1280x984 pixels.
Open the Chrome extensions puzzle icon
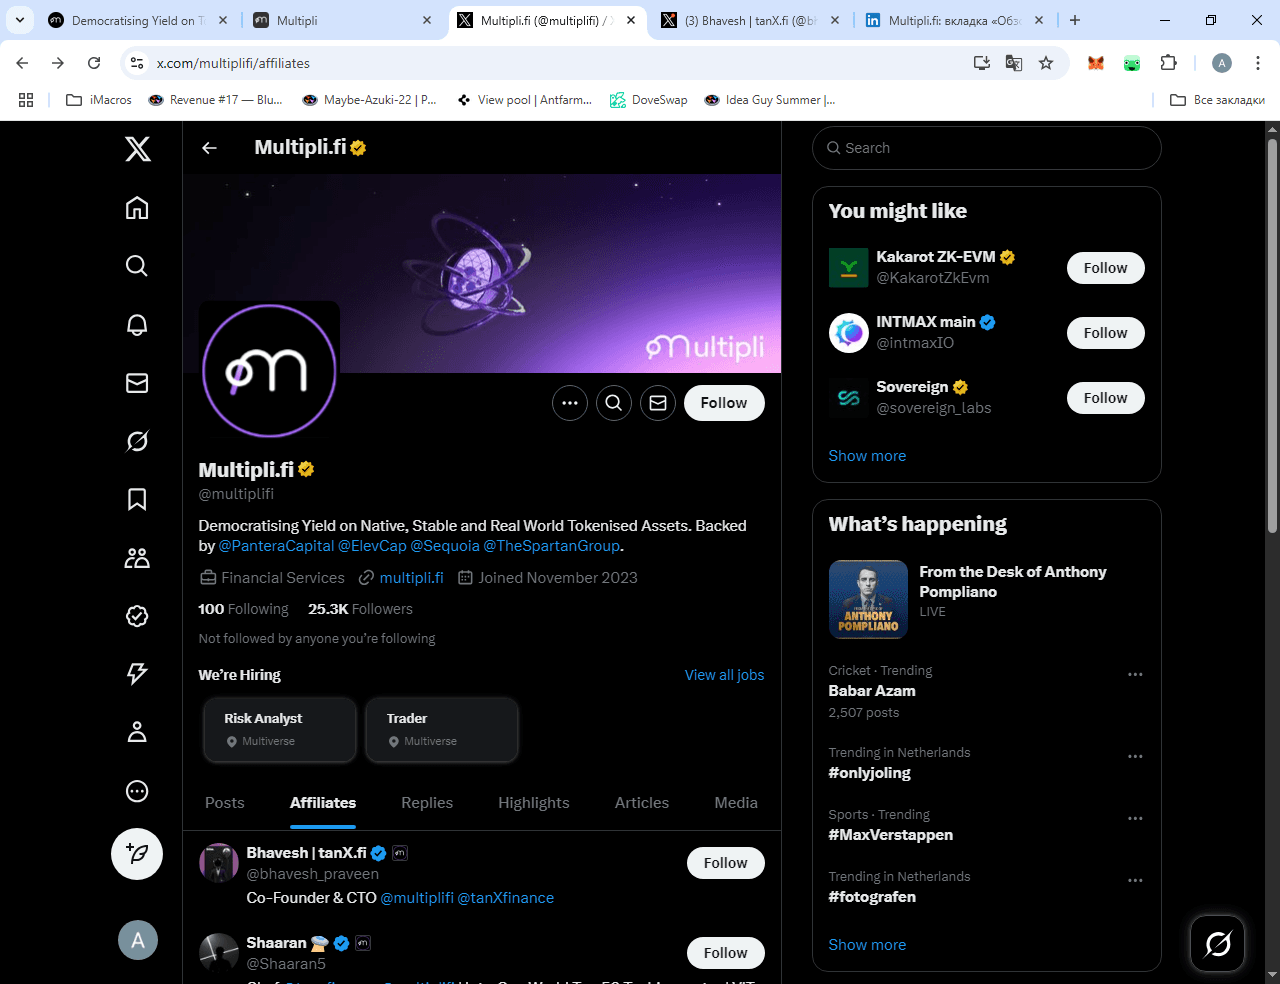click(x=1168, y=63)
